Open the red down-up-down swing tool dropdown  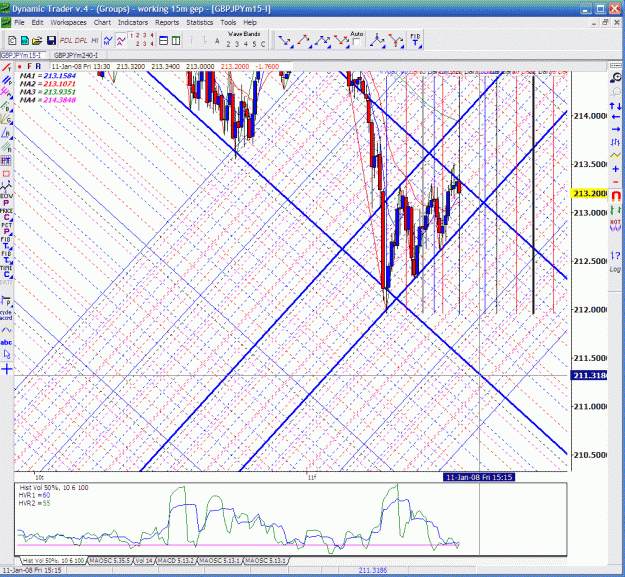pyautogui.click(x=342, y=41)
